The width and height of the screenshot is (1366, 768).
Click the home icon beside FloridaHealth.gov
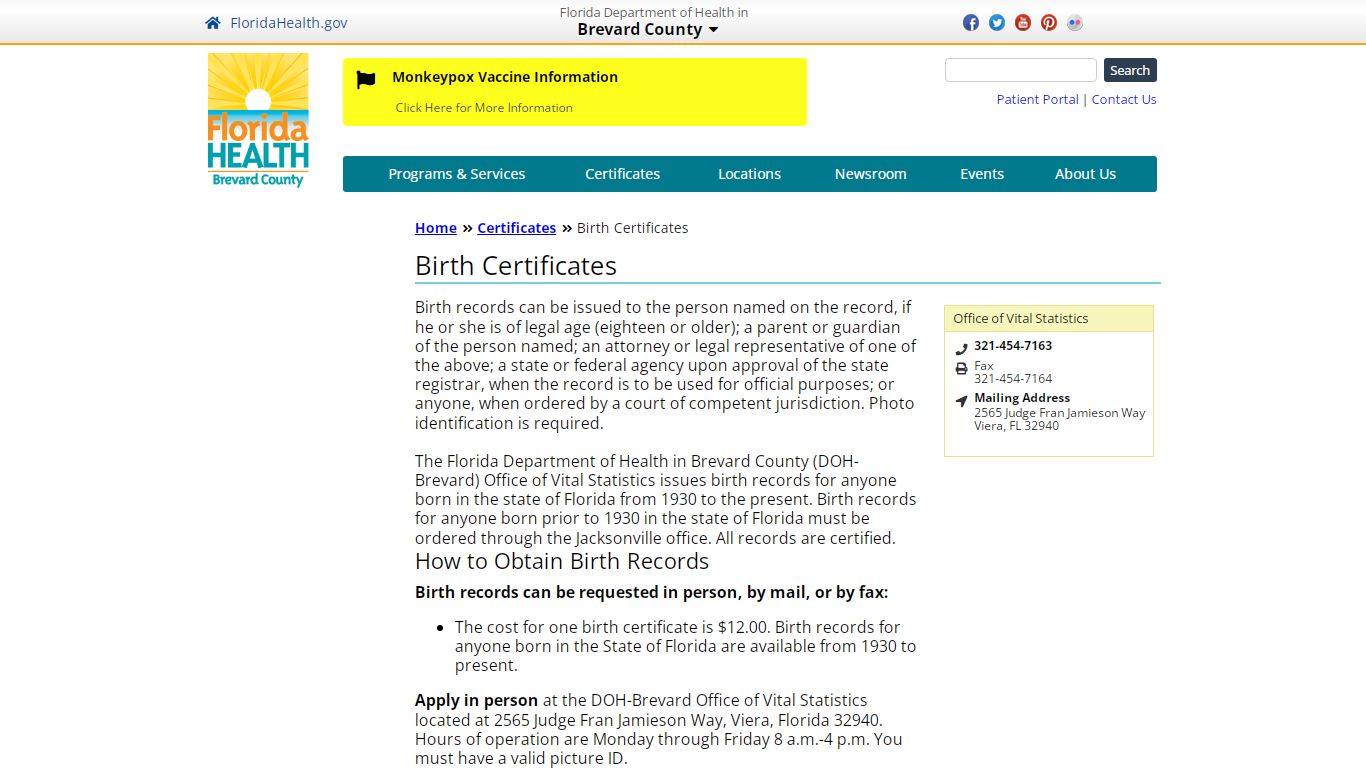coord(212,23)
